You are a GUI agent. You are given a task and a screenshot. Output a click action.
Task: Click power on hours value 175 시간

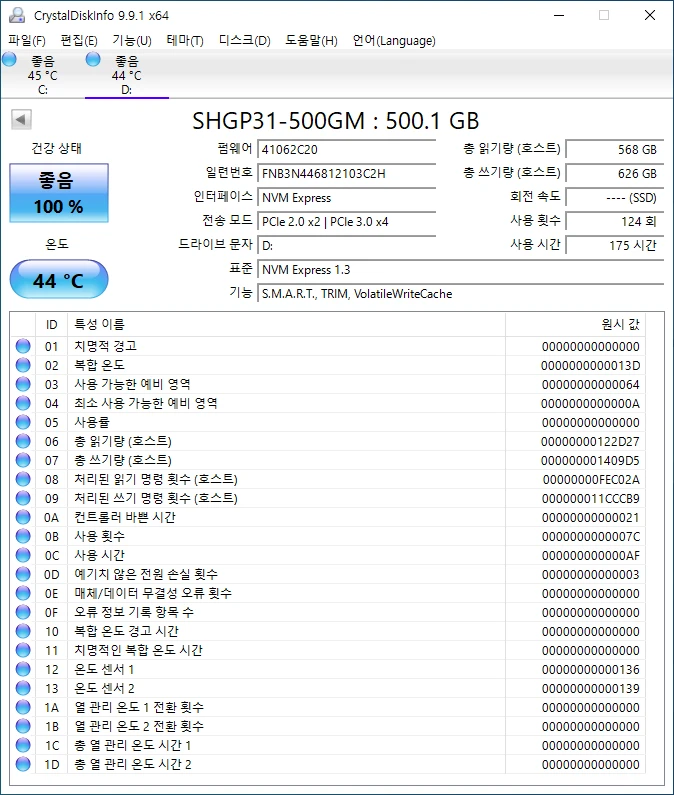click(615, 246)
